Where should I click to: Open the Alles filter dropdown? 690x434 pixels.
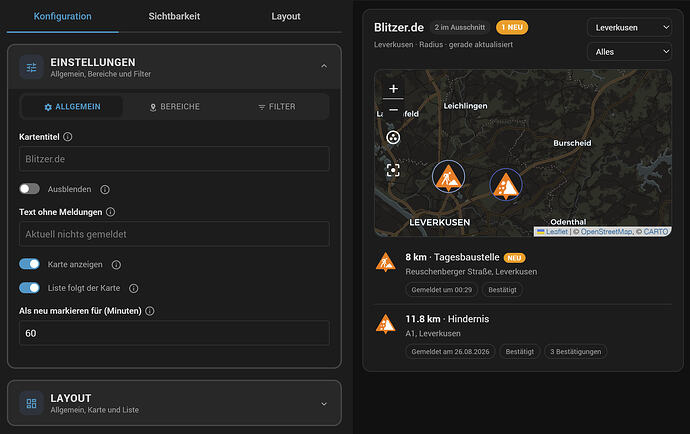(x=630, y=52)
